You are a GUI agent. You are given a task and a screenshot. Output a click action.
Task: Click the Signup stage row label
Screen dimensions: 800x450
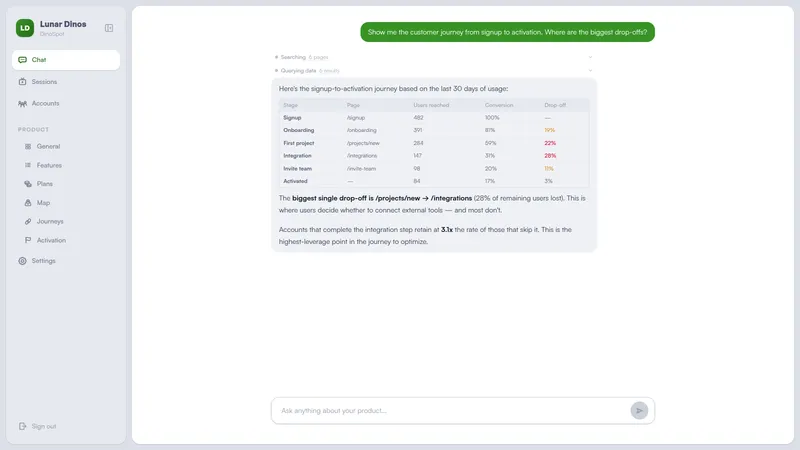tap(292, 118)
